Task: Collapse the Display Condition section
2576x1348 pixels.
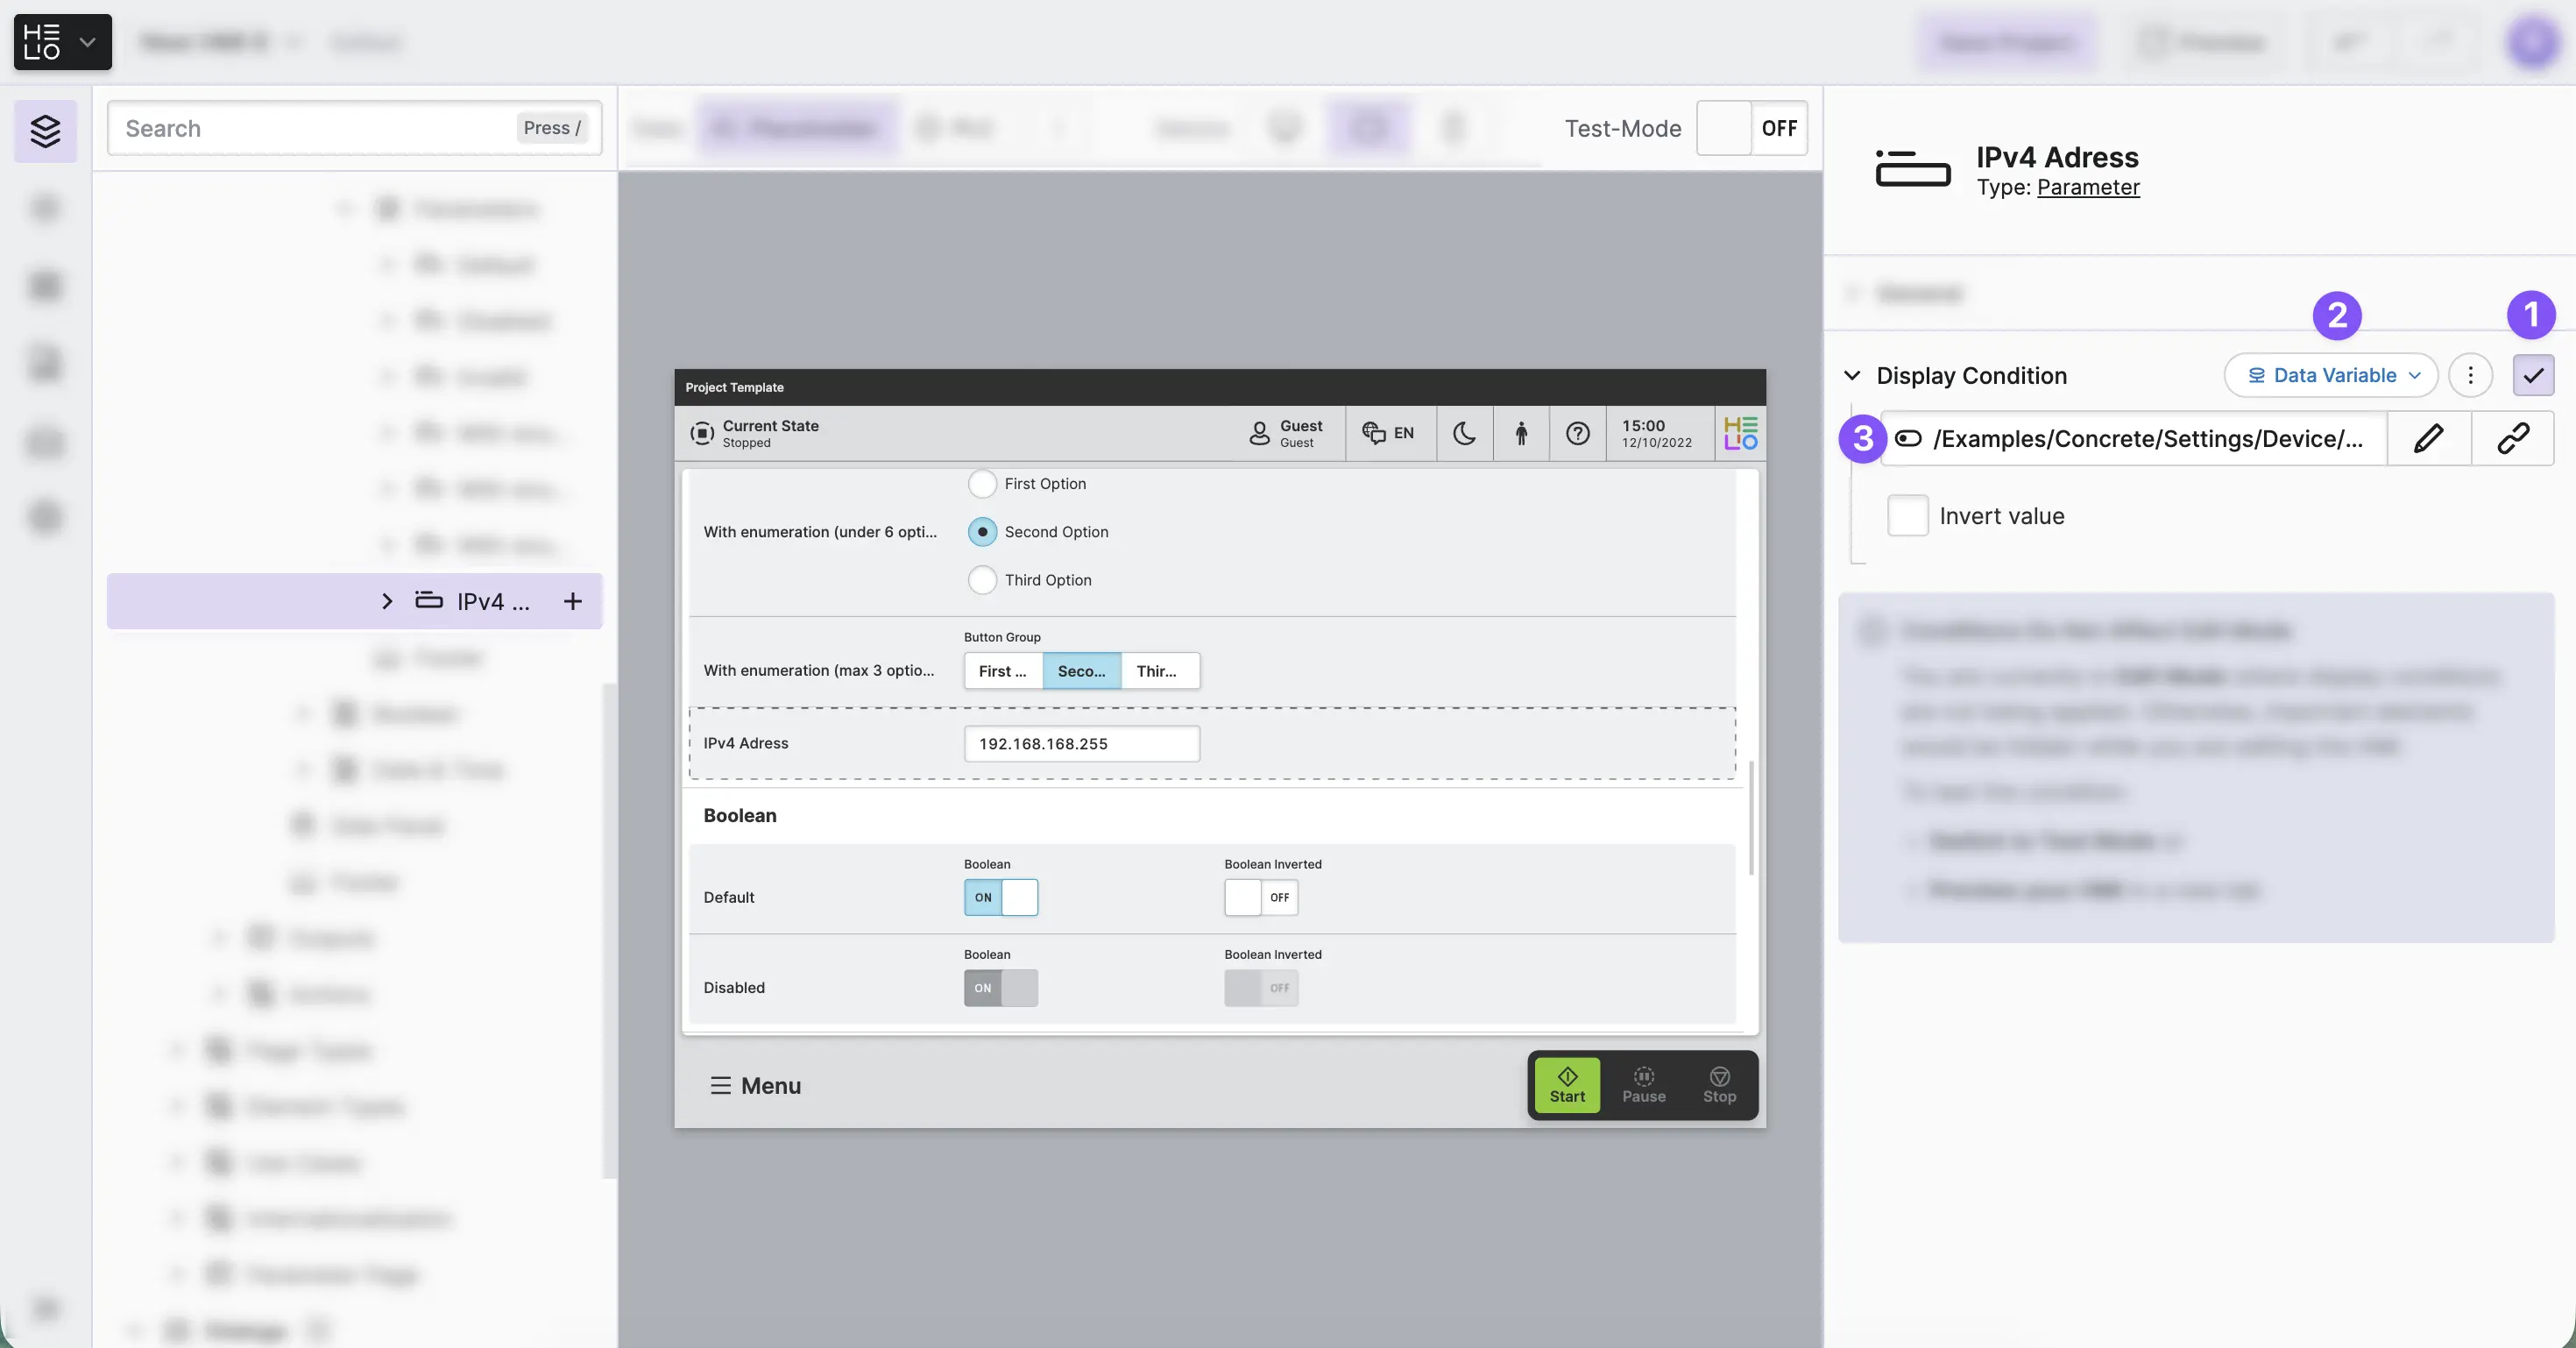Action: (1852, 375)
